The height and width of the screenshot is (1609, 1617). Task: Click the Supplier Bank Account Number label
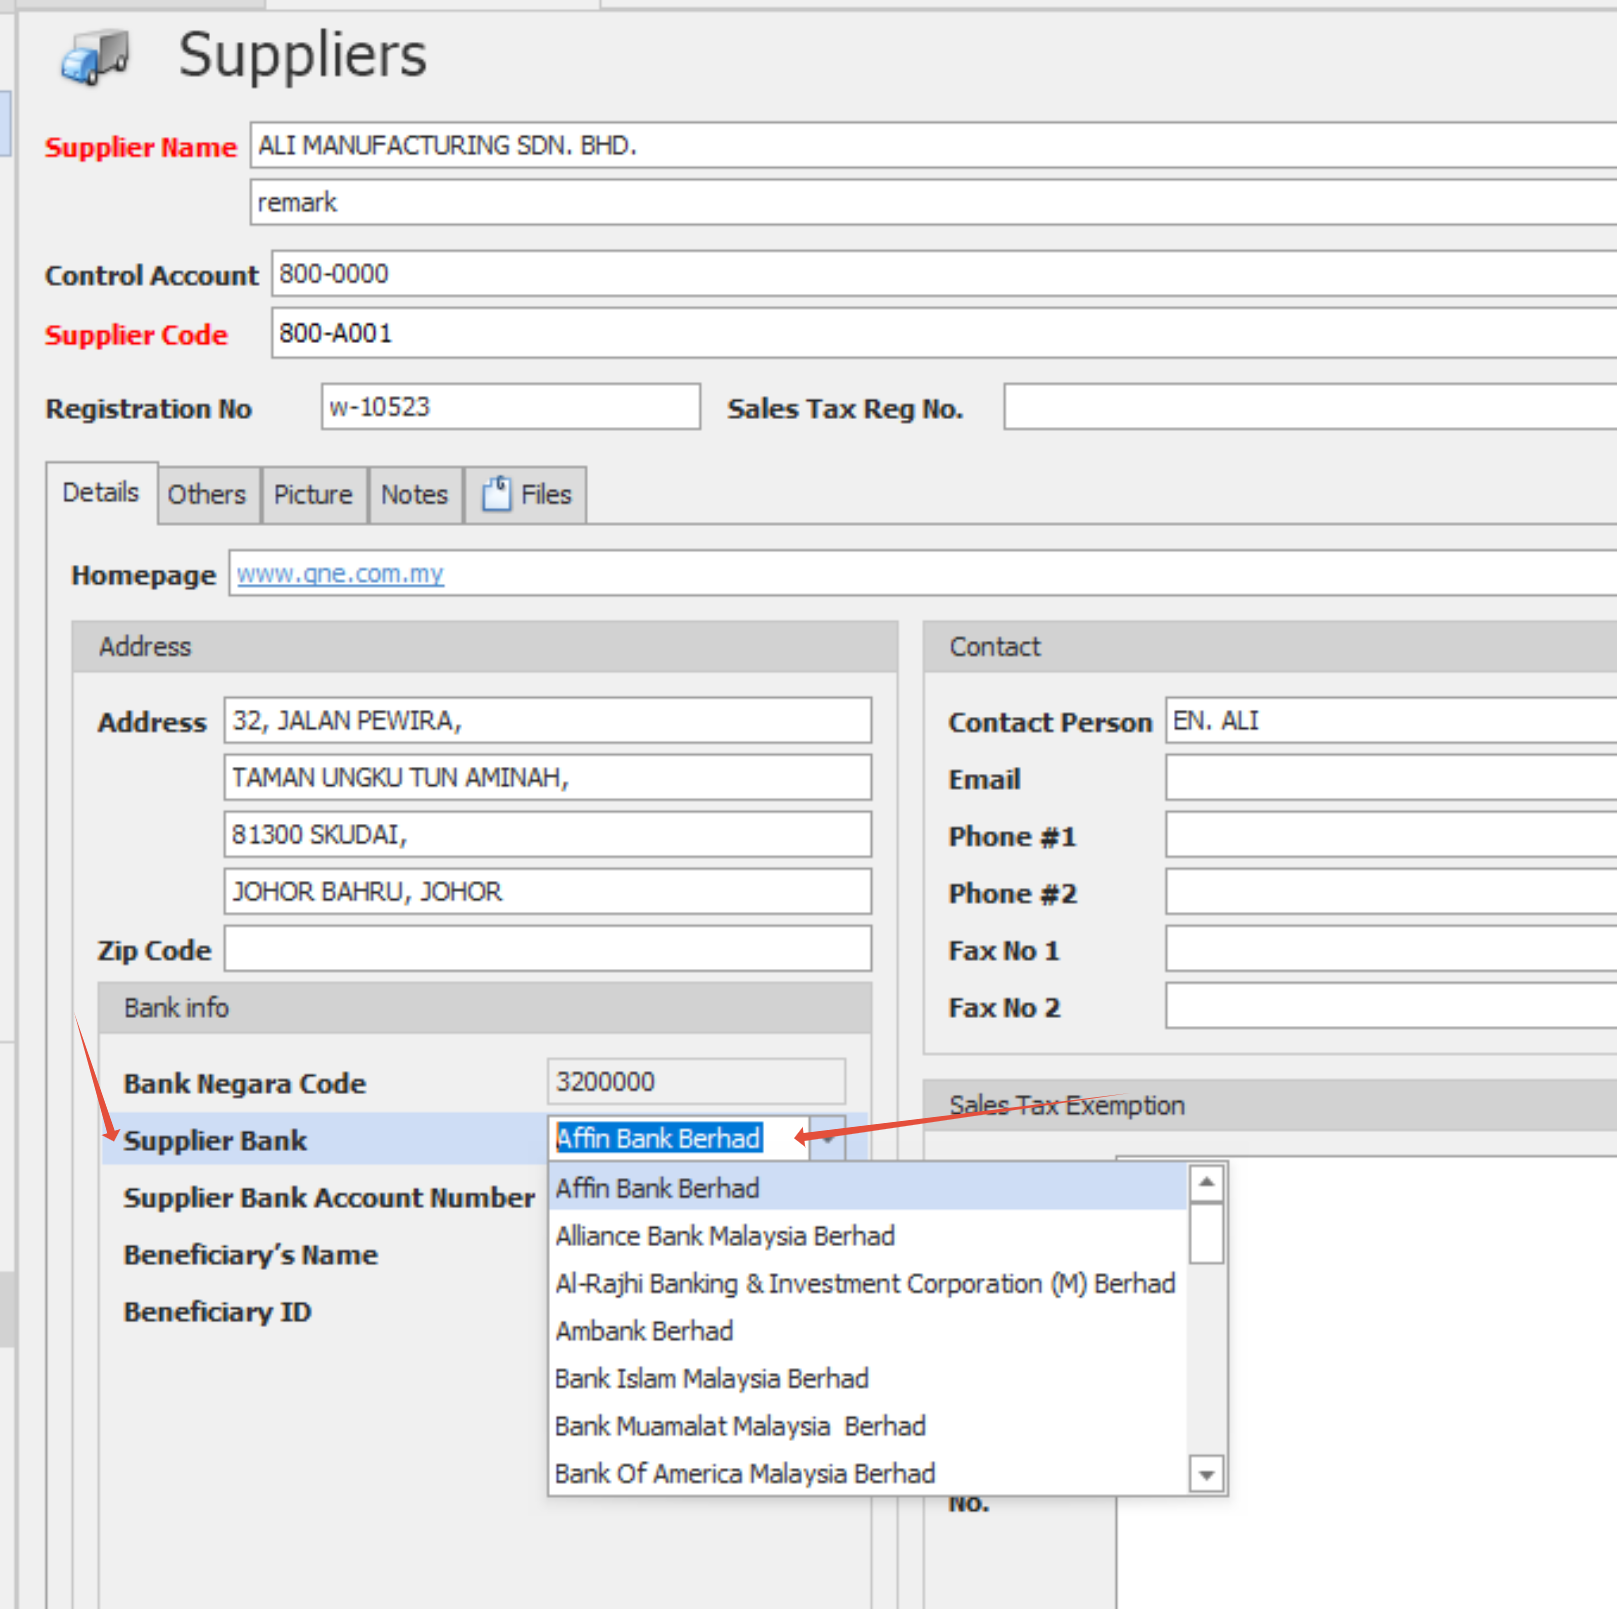pyautogui.click(x=329, y=1197)
